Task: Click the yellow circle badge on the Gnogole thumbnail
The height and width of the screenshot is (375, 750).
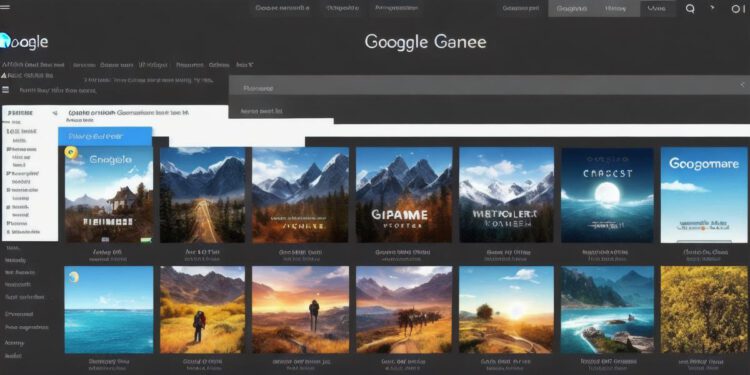Action: [71, 153]
